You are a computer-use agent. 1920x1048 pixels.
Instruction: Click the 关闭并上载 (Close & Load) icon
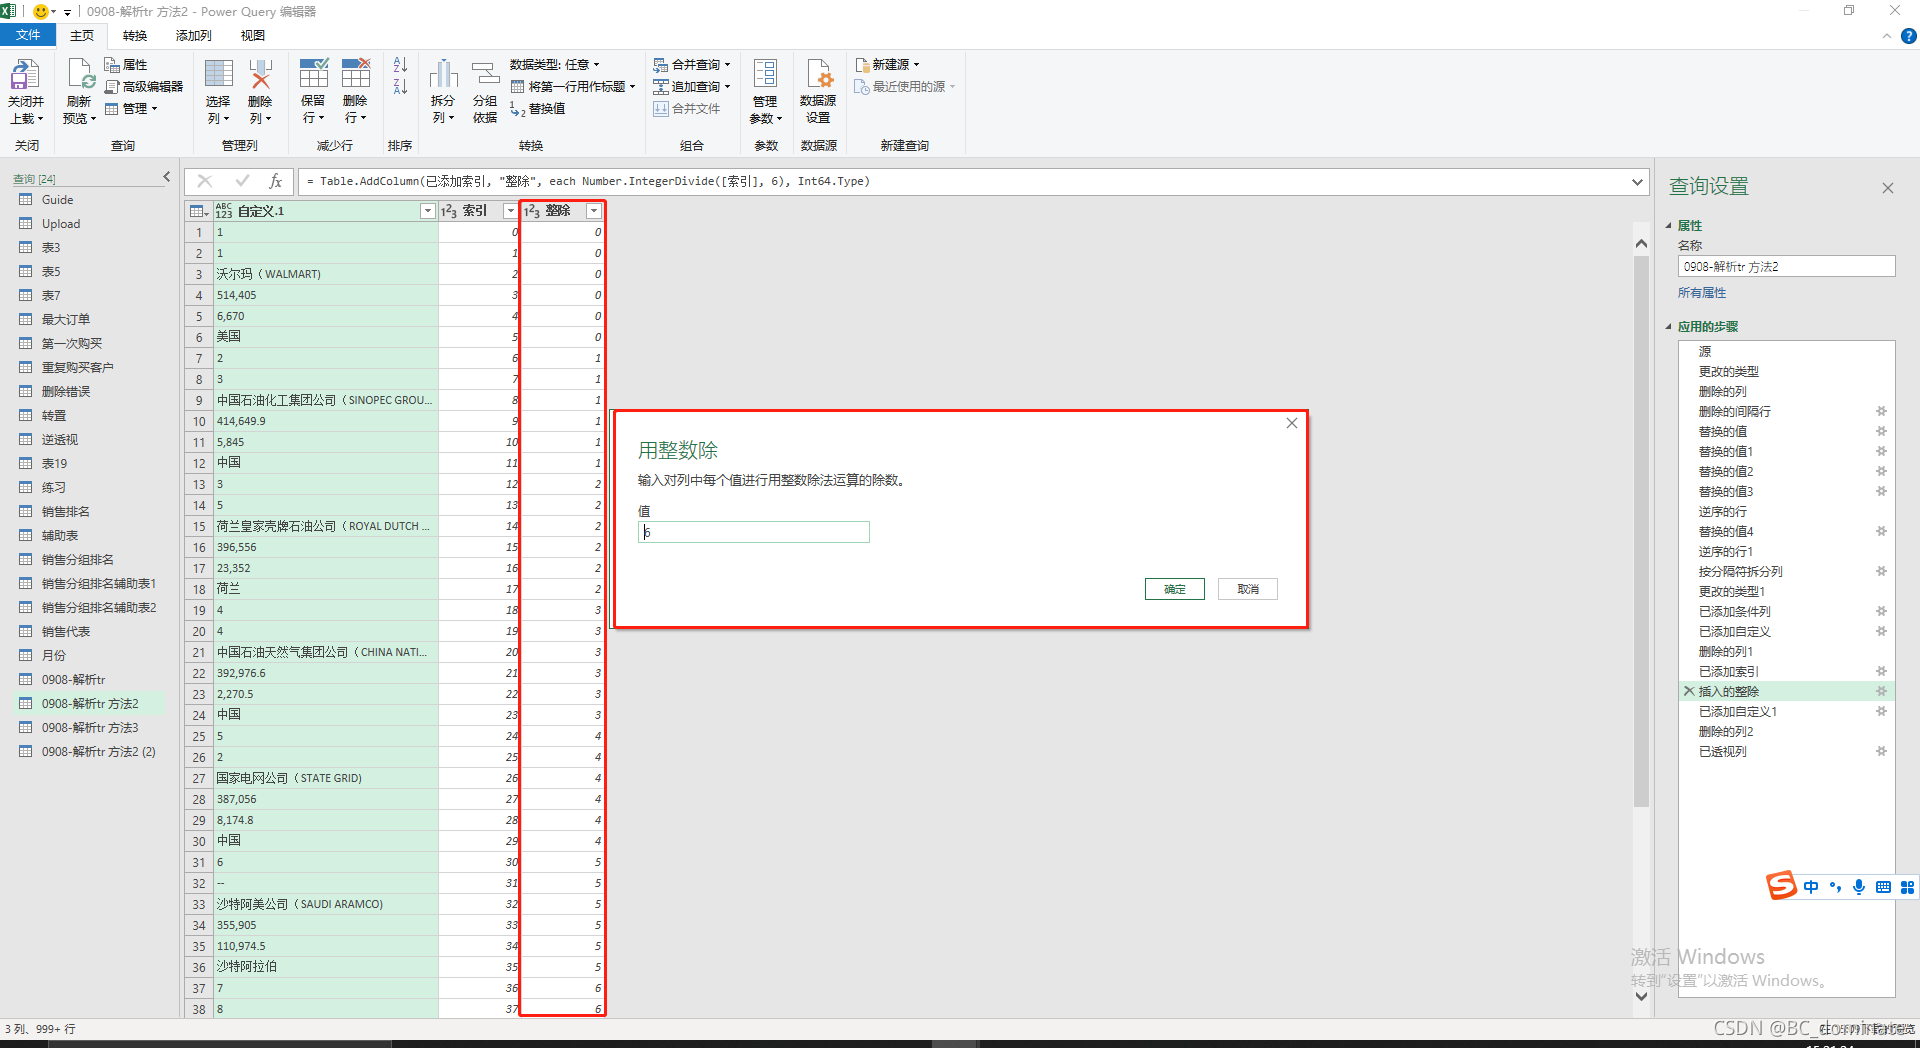25,75
